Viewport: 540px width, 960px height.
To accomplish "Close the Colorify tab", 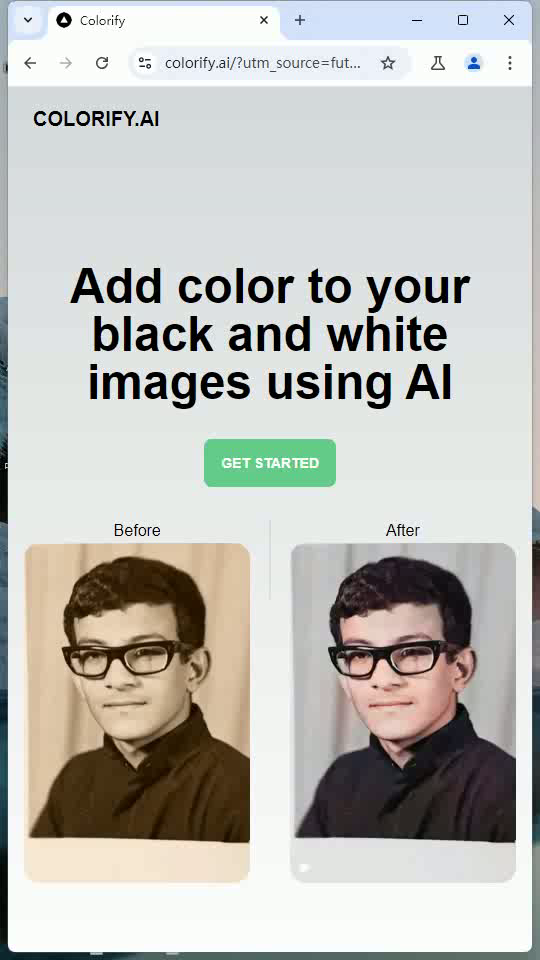I will tap(264, 20).
